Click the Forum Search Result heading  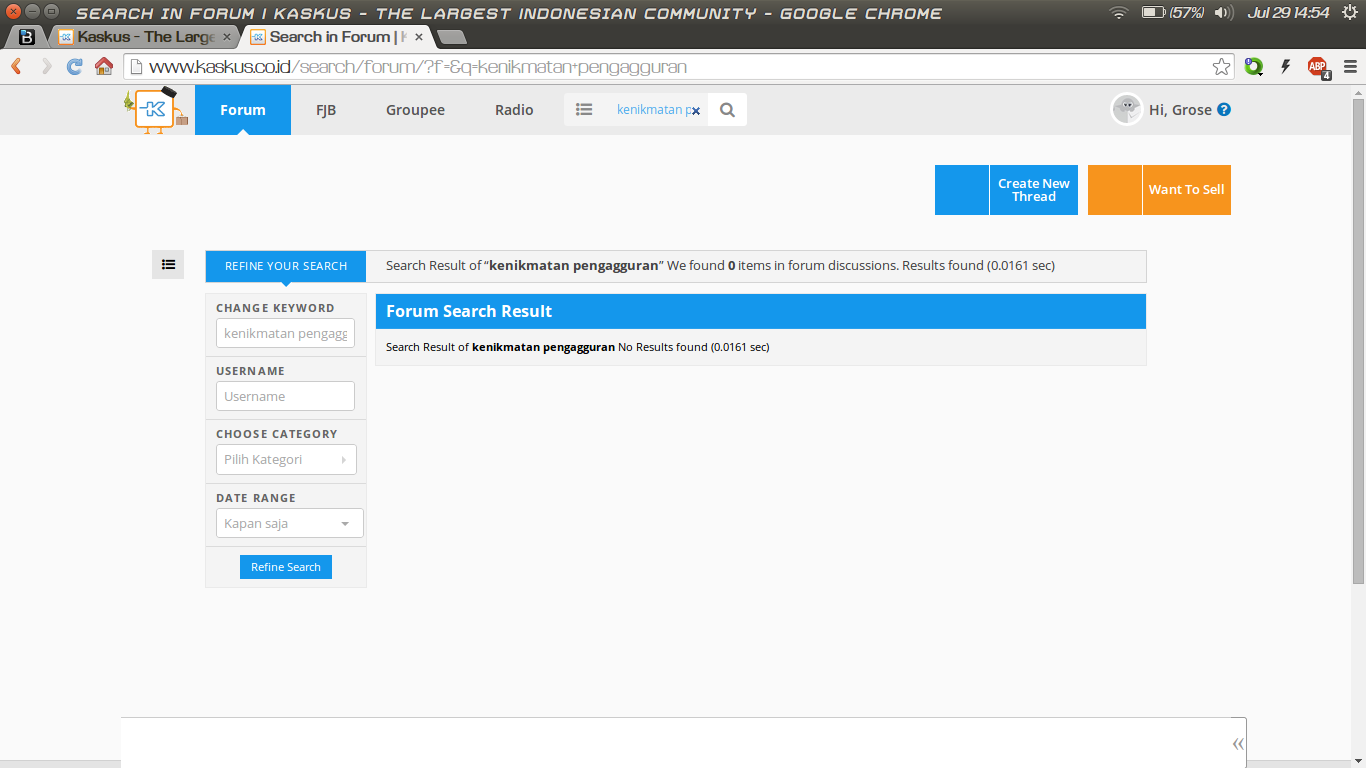[x=469, y=311]
